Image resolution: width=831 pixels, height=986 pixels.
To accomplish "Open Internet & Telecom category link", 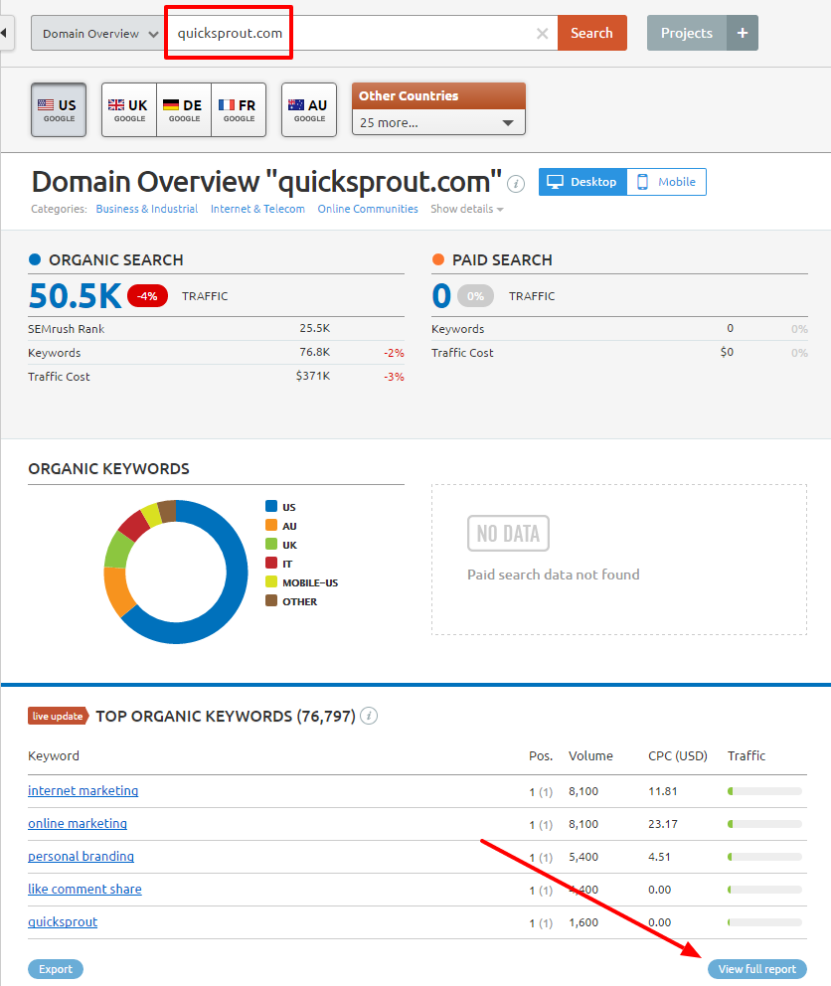I will click(258, 209).
